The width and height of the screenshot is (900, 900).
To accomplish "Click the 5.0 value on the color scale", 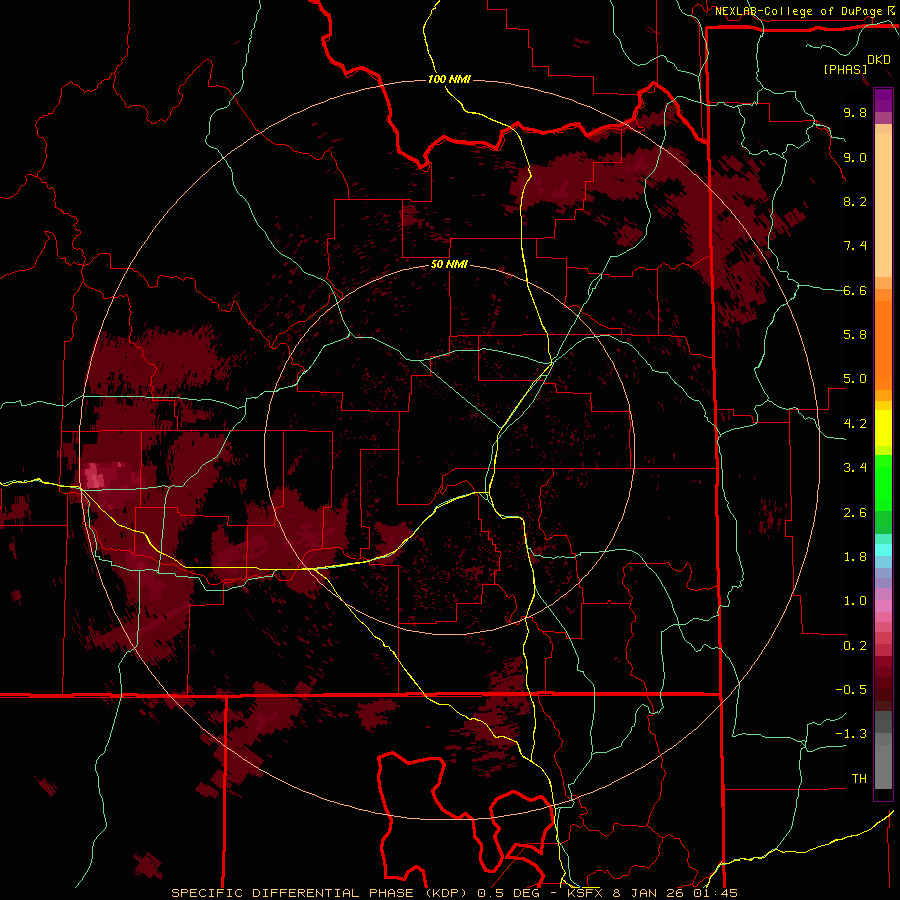I will pos(855,379).
